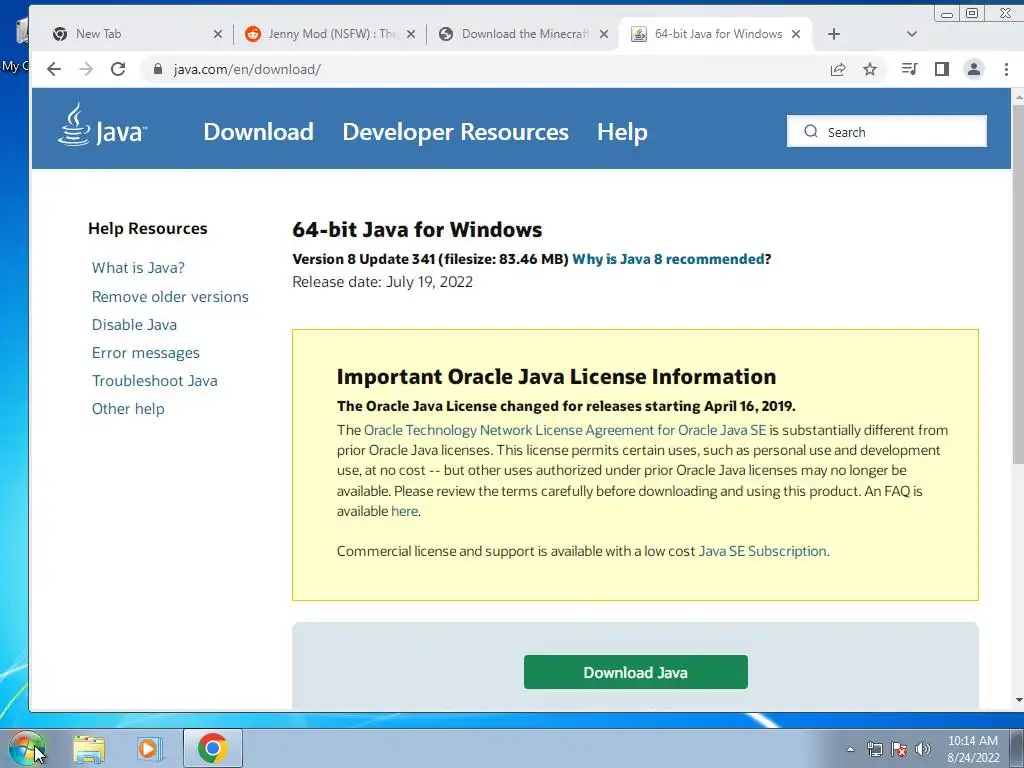The image size is (1024, 768).
Task: Click the green Download Java button
Action: 635,672
